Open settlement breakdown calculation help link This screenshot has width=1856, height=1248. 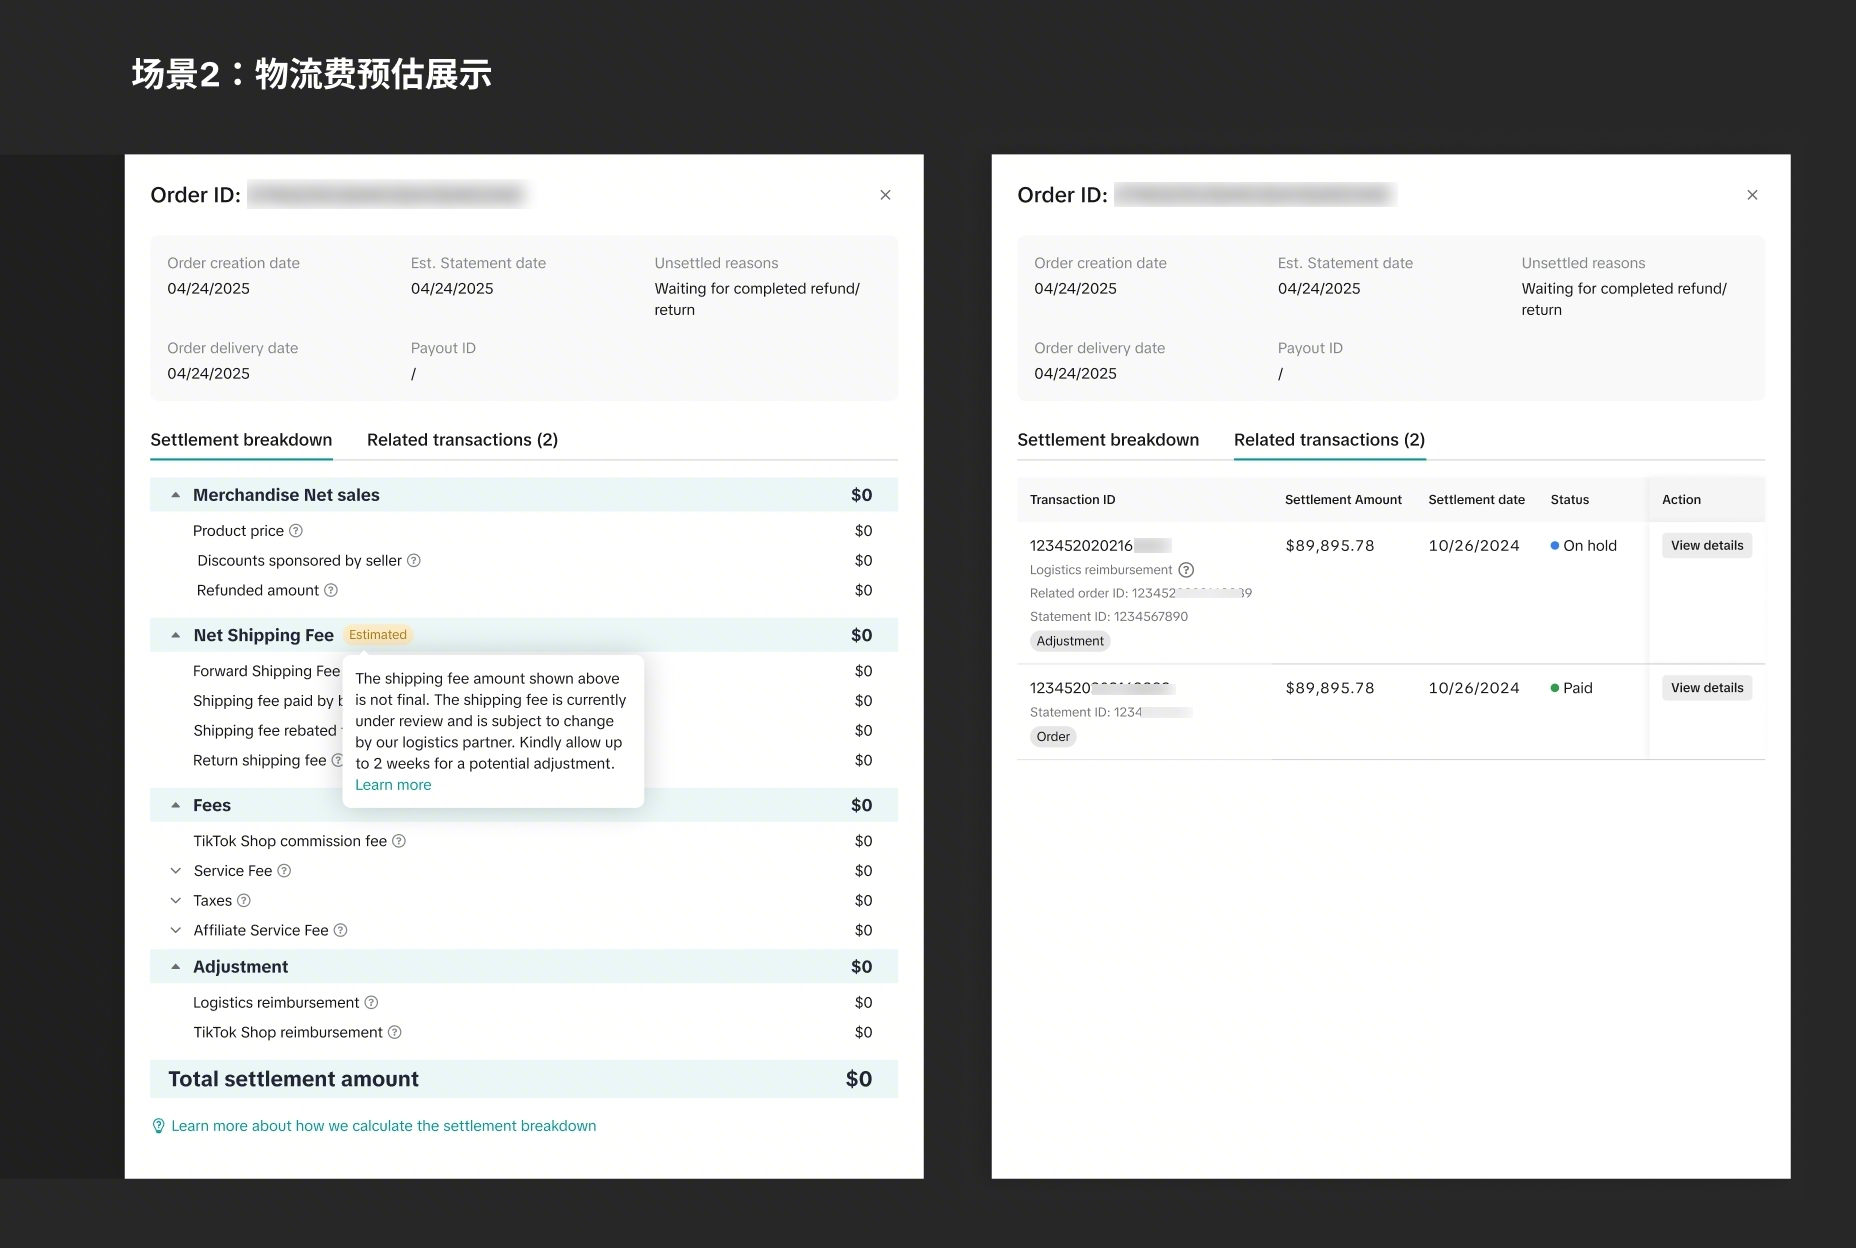click(383, 1126)
